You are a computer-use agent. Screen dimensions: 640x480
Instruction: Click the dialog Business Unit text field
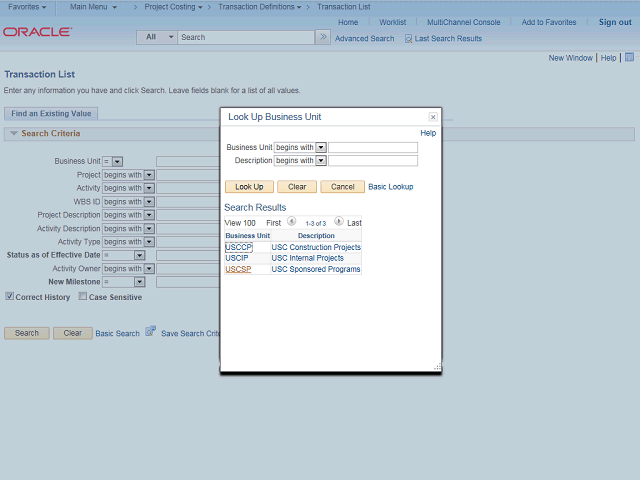tap(373, 147)
